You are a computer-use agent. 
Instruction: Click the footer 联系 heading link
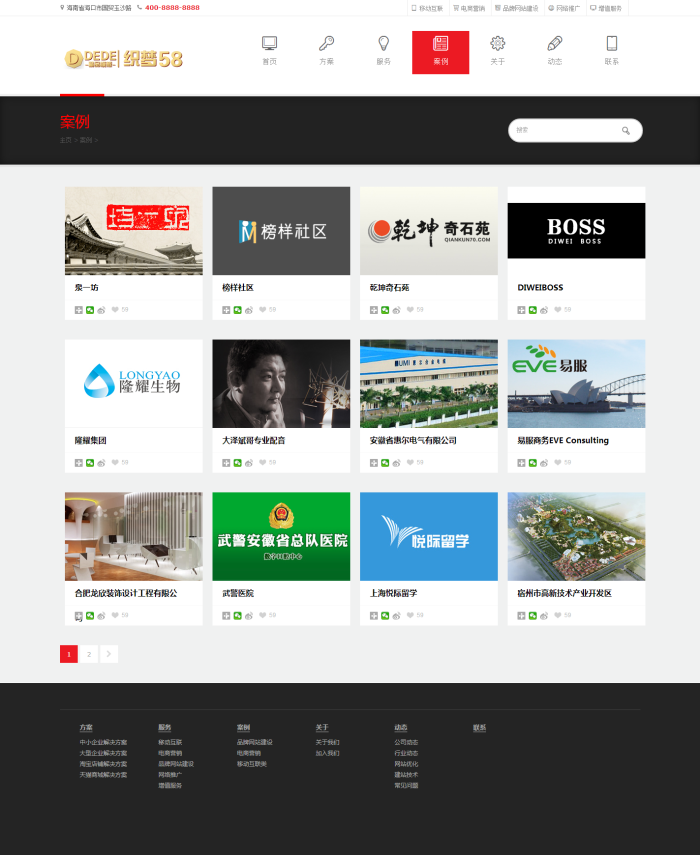[x=480, y=727]
